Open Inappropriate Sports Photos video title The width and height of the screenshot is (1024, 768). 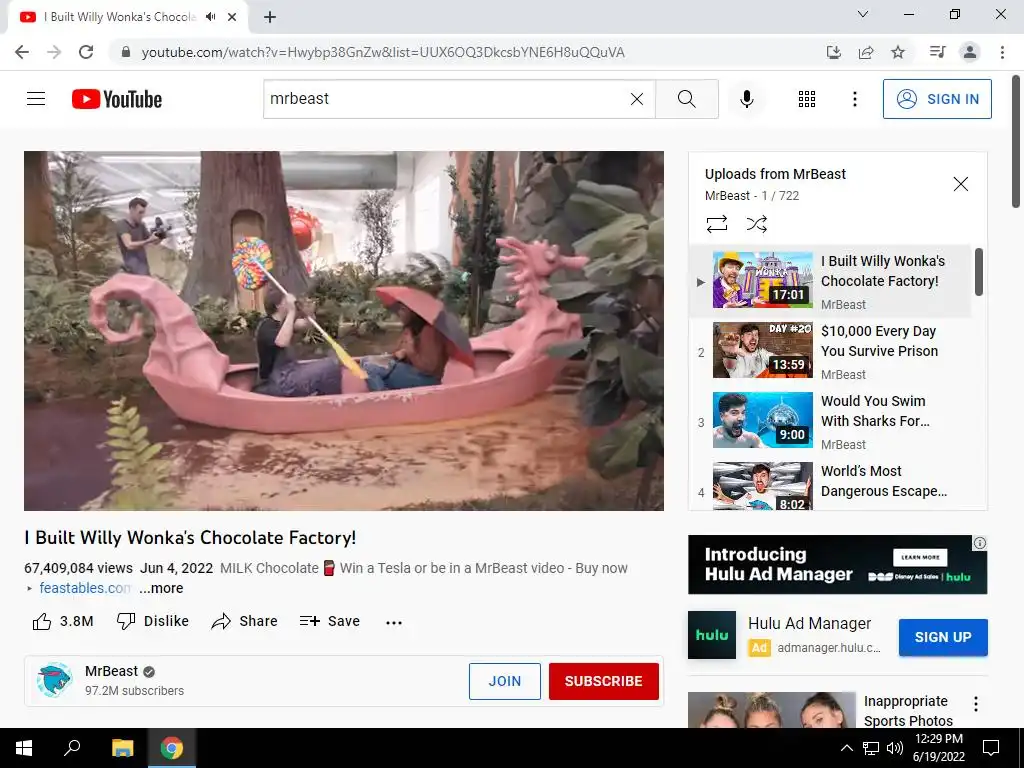(908, 711)
